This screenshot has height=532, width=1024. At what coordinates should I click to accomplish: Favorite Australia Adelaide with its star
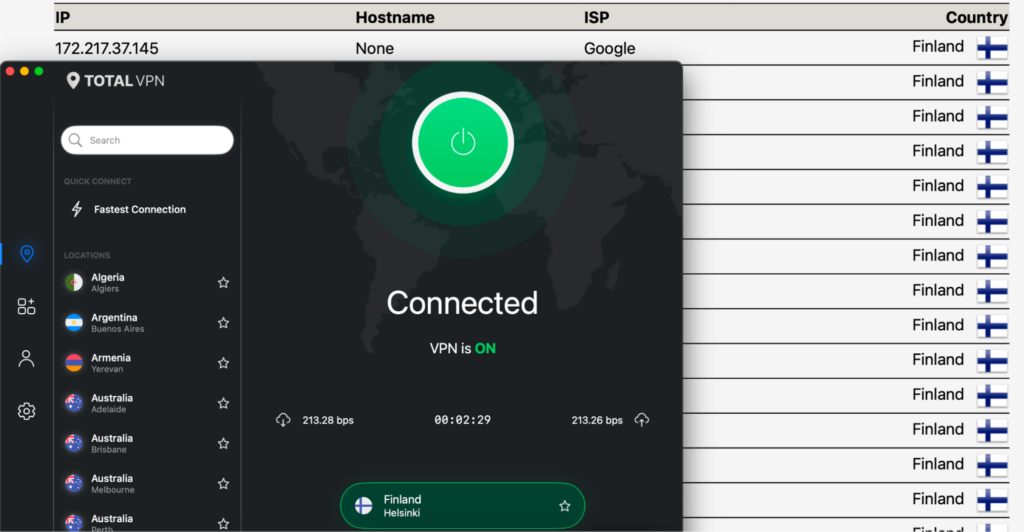coord(223,403)
